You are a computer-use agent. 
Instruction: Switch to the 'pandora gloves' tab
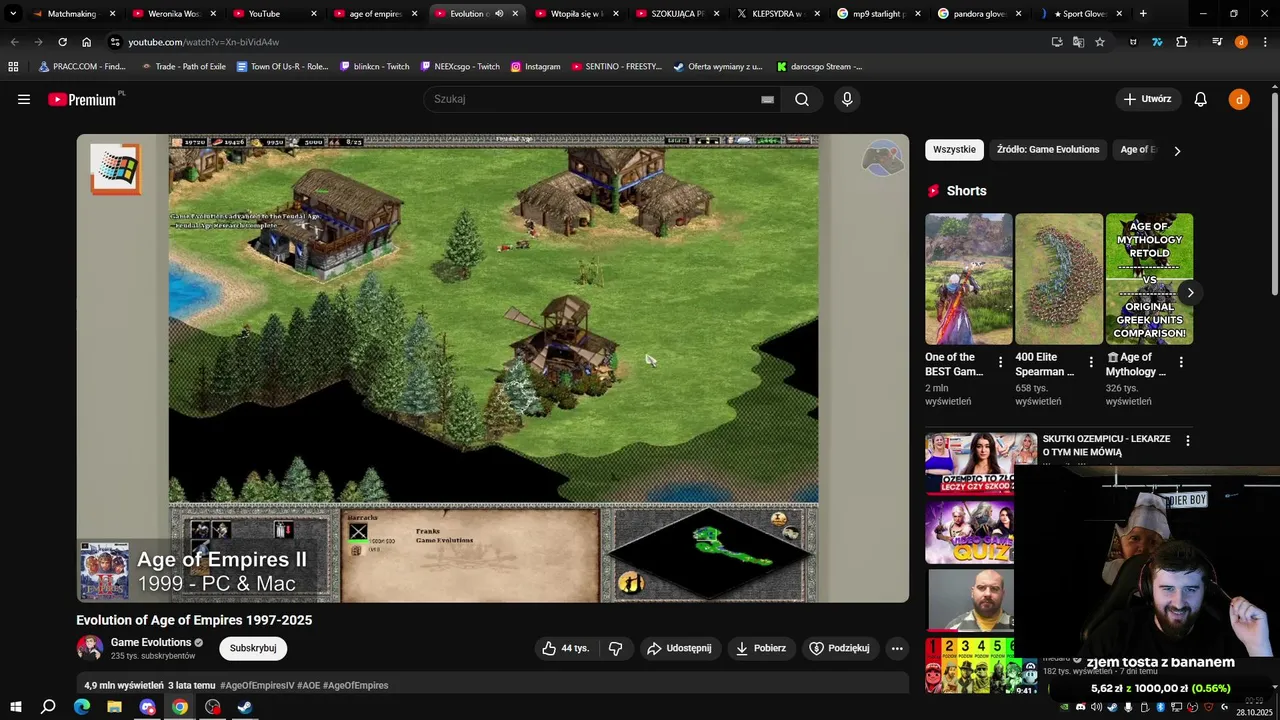click(981, 14)
